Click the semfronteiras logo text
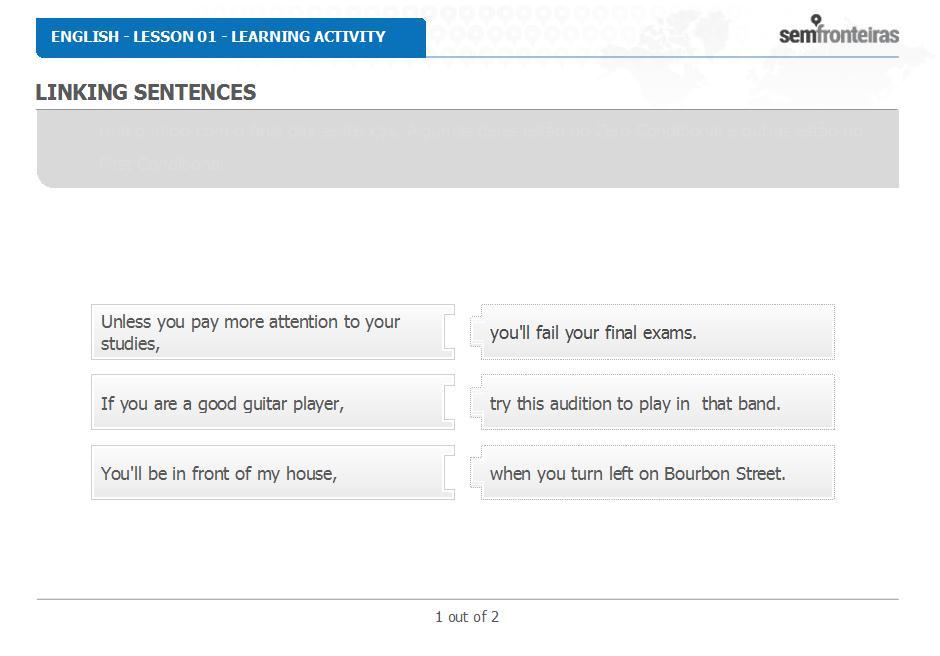 (839, 35)
